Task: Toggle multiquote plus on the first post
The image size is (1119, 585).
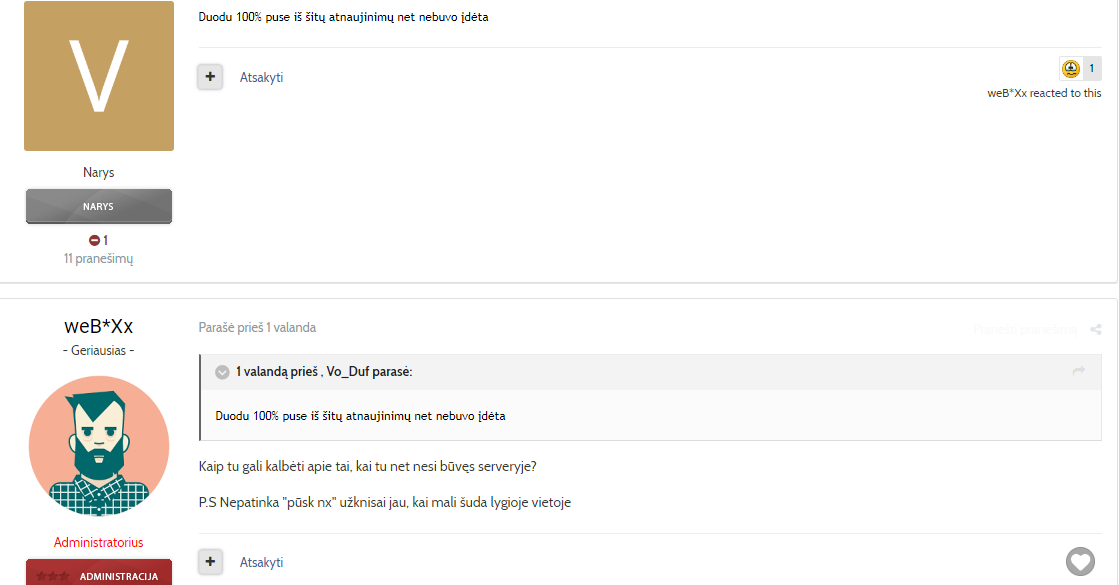Action: coord(210,77)
